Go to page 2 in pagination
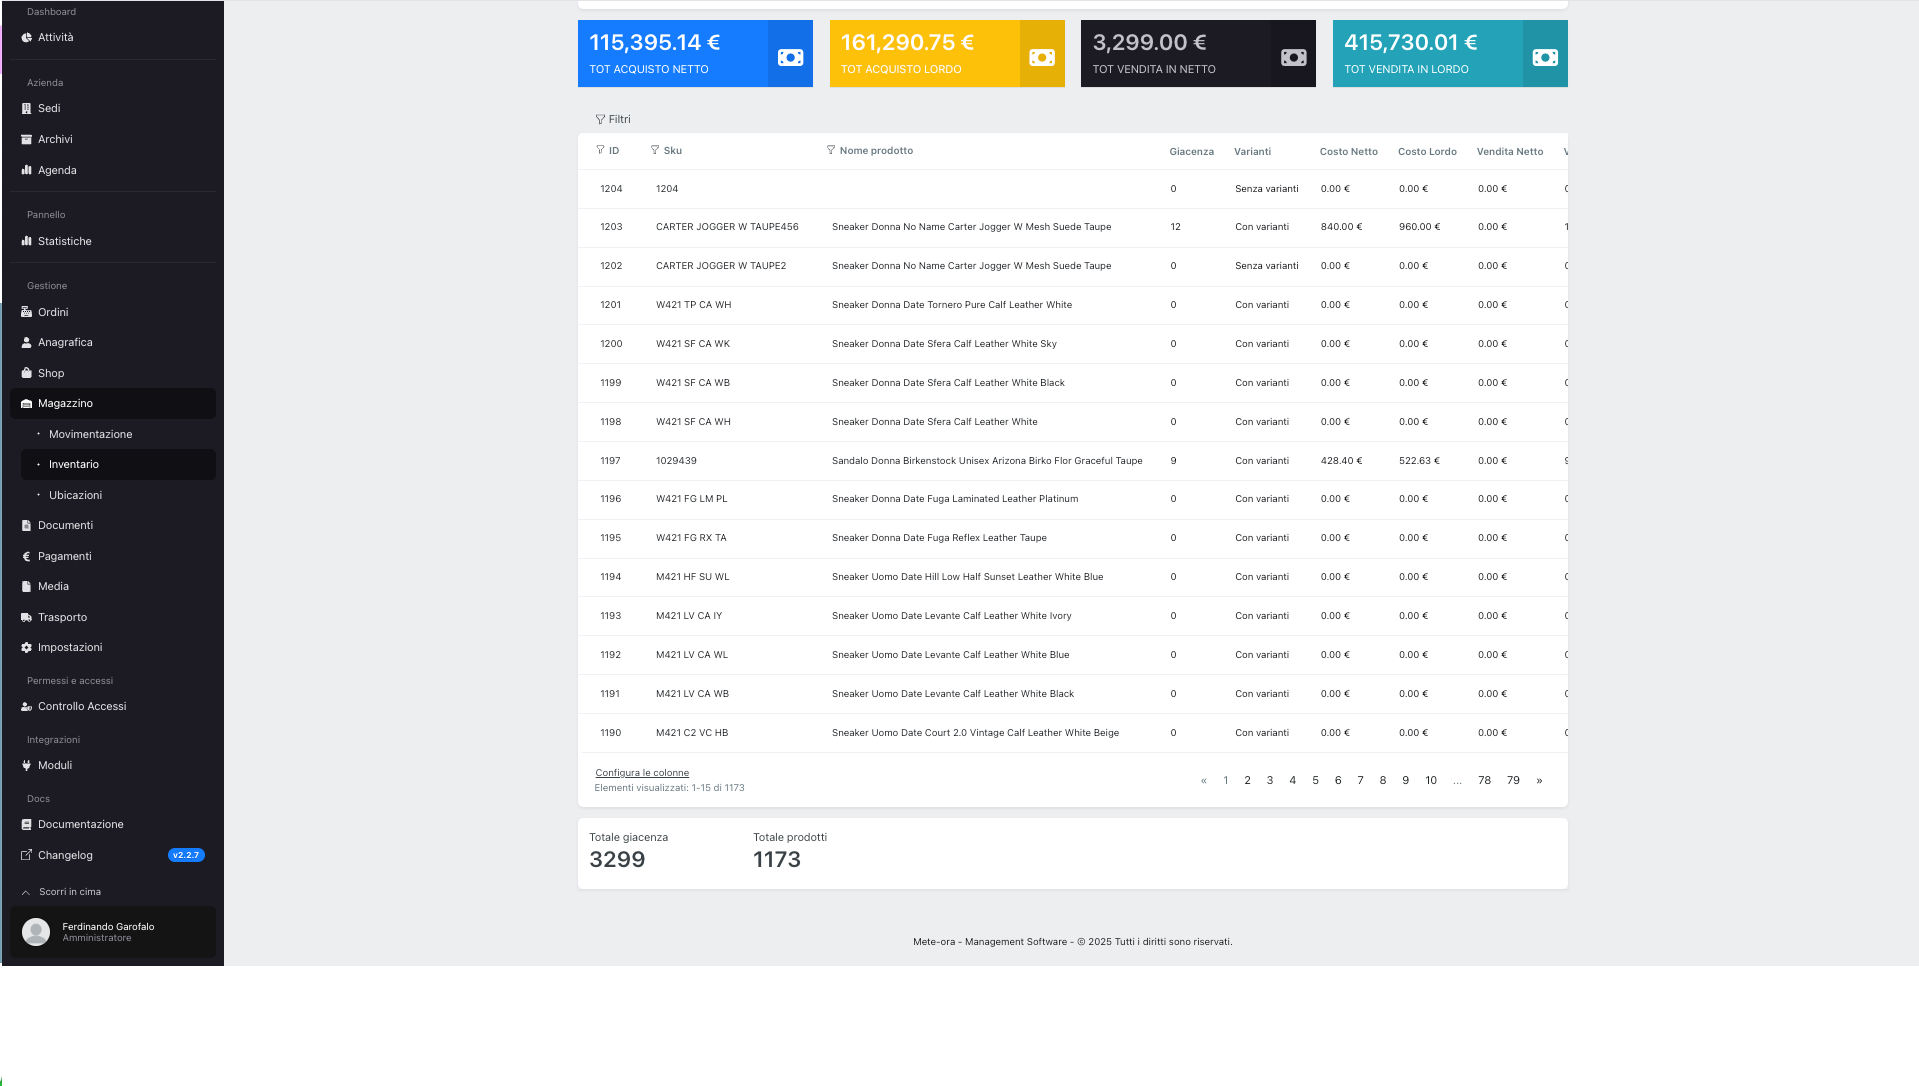This screenshot has width=1919, height=1086. pyautogui.click(x=1247, y=780)
